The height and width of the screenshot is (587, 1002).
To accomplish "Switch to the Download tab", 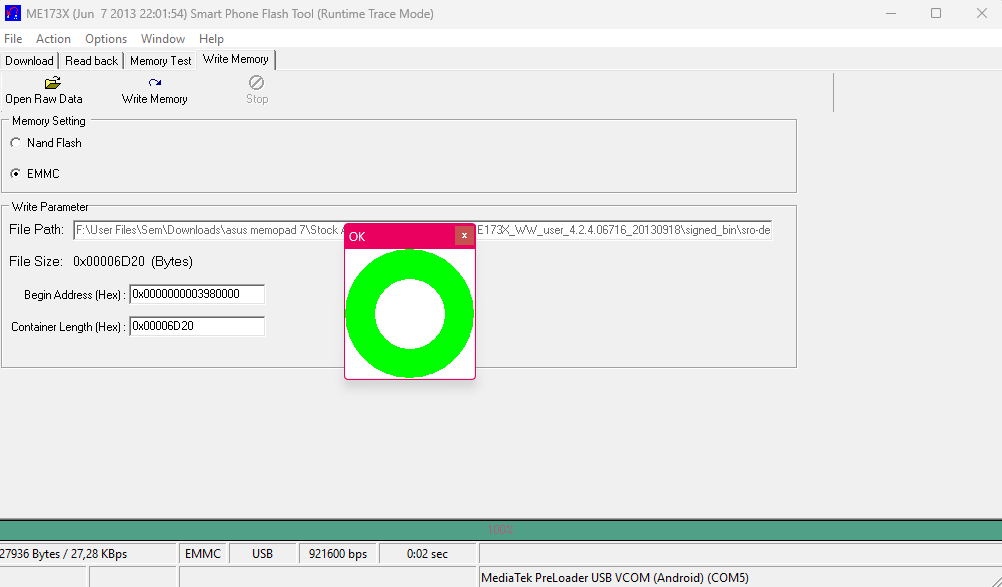I will (x=29, y=61).
